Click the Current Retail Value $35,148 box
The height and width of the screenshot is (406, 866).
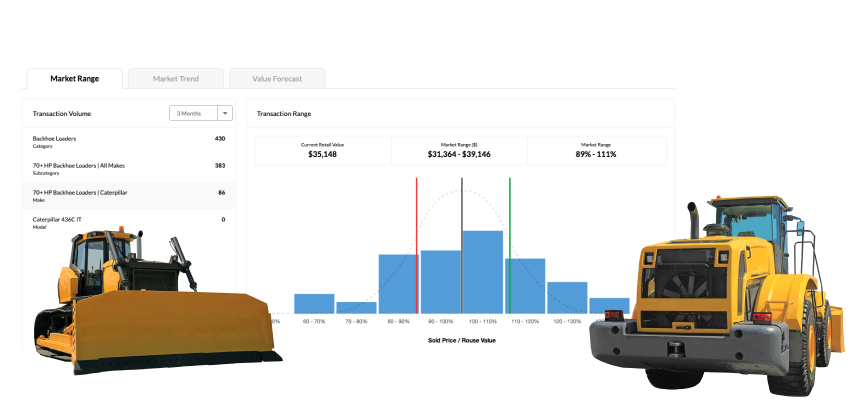coord(323,150)
